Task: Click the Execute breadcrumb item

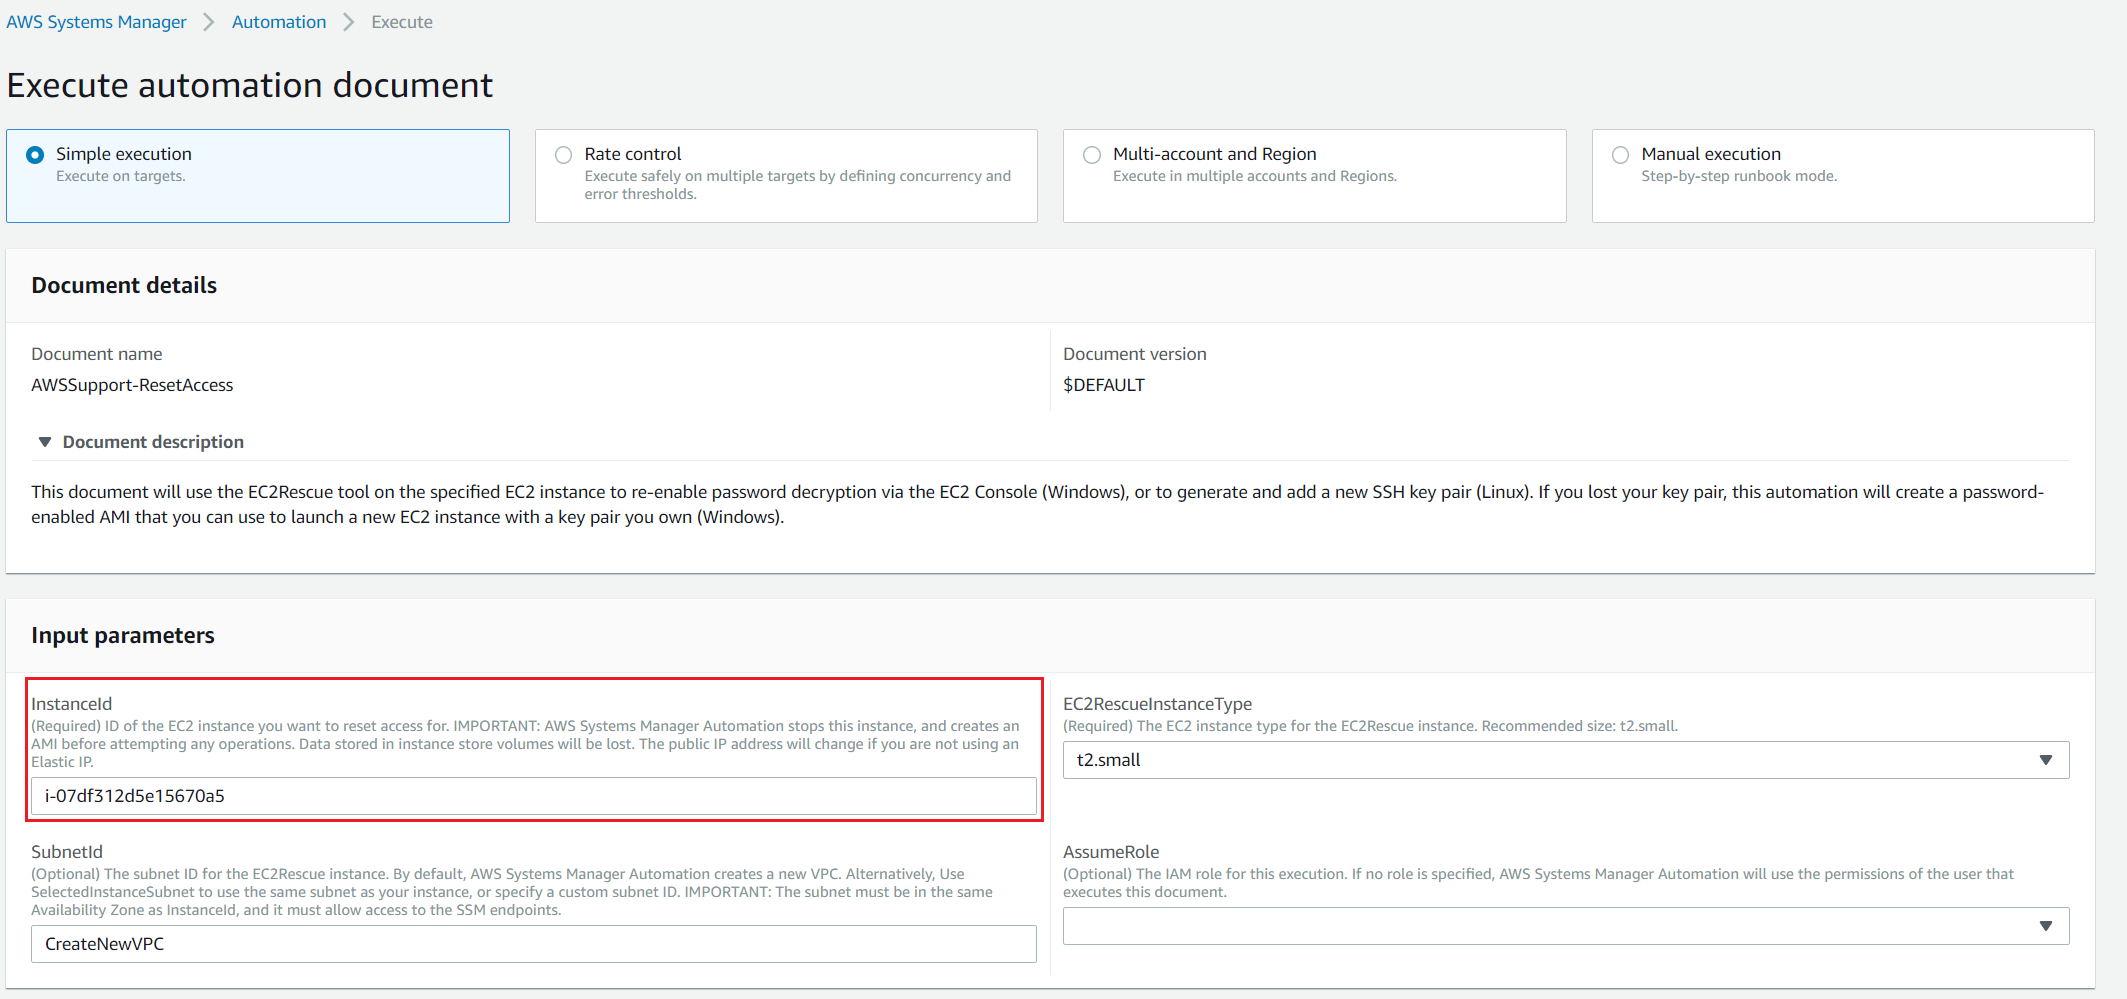Action: click(x=402, y=22)
